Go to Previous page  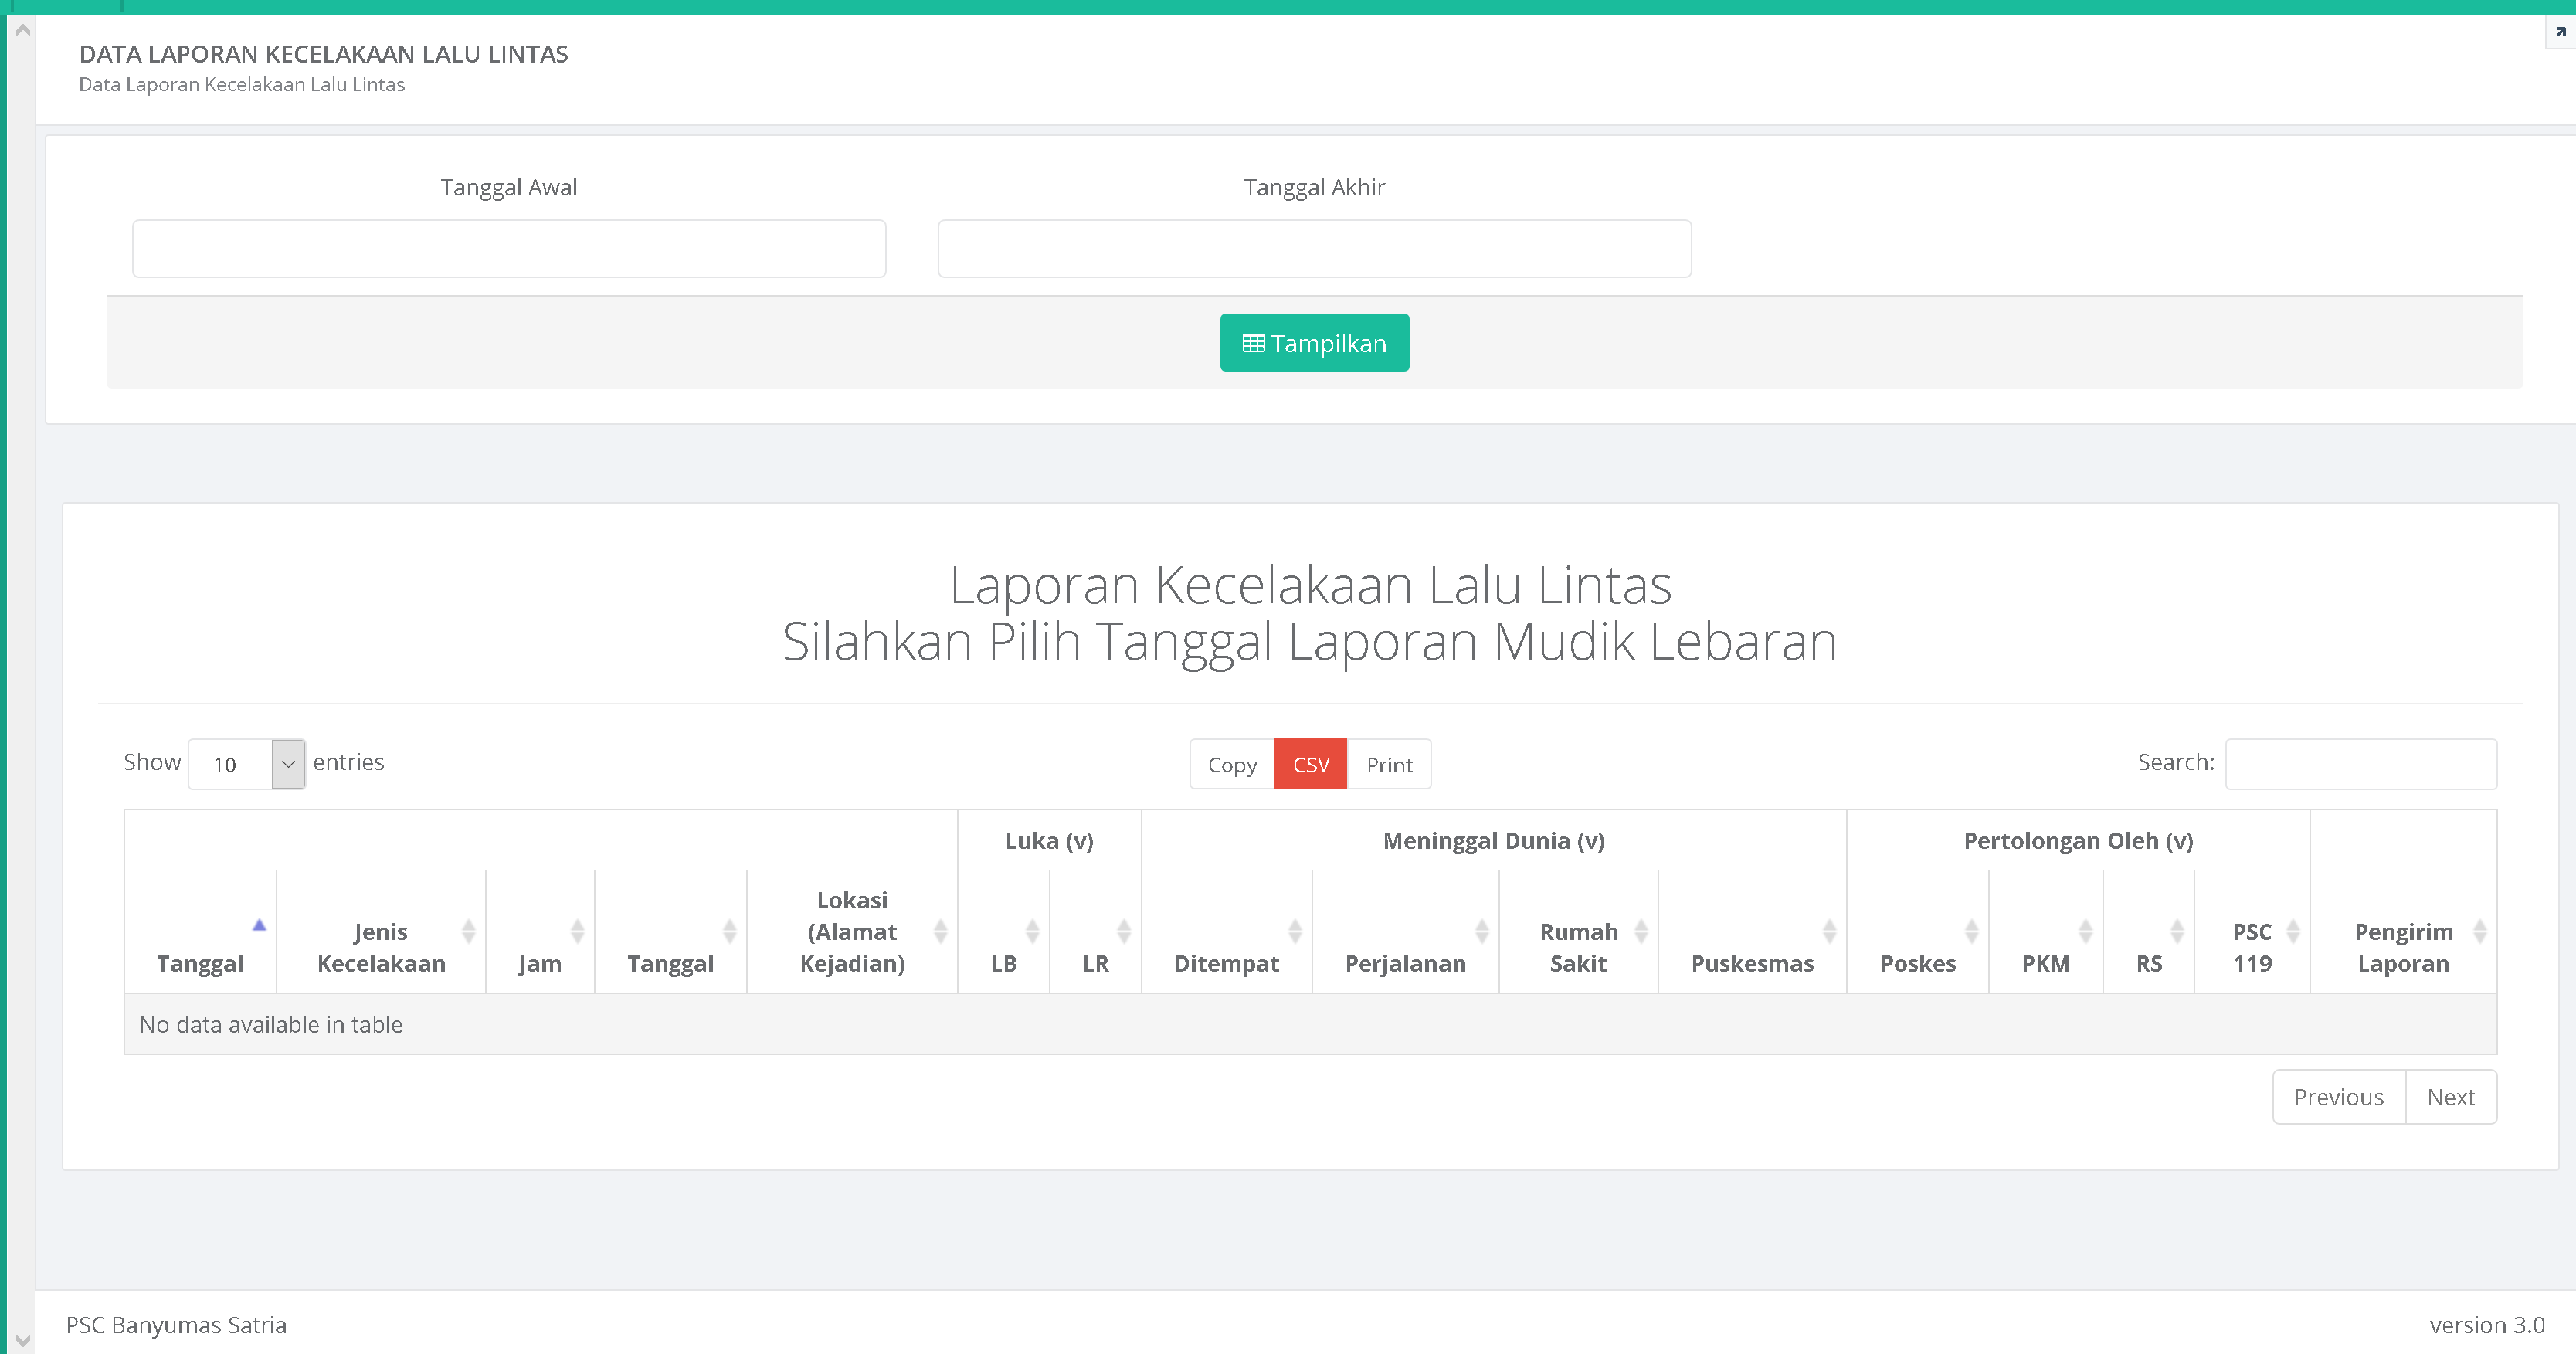coord(2337,1097)
